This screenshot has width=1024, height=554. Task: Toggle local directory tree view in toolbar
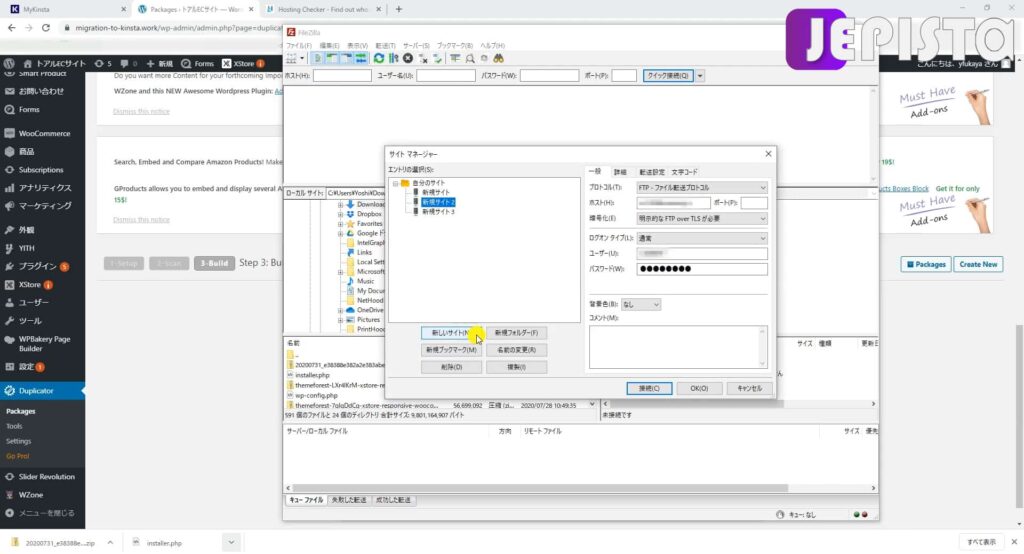tap(332, 59)
